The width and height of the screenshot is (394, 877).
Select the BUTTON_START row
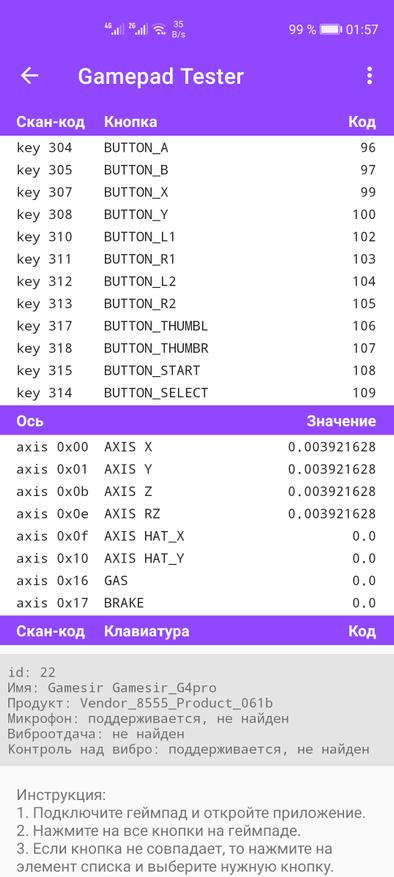[x=197, y=370]
